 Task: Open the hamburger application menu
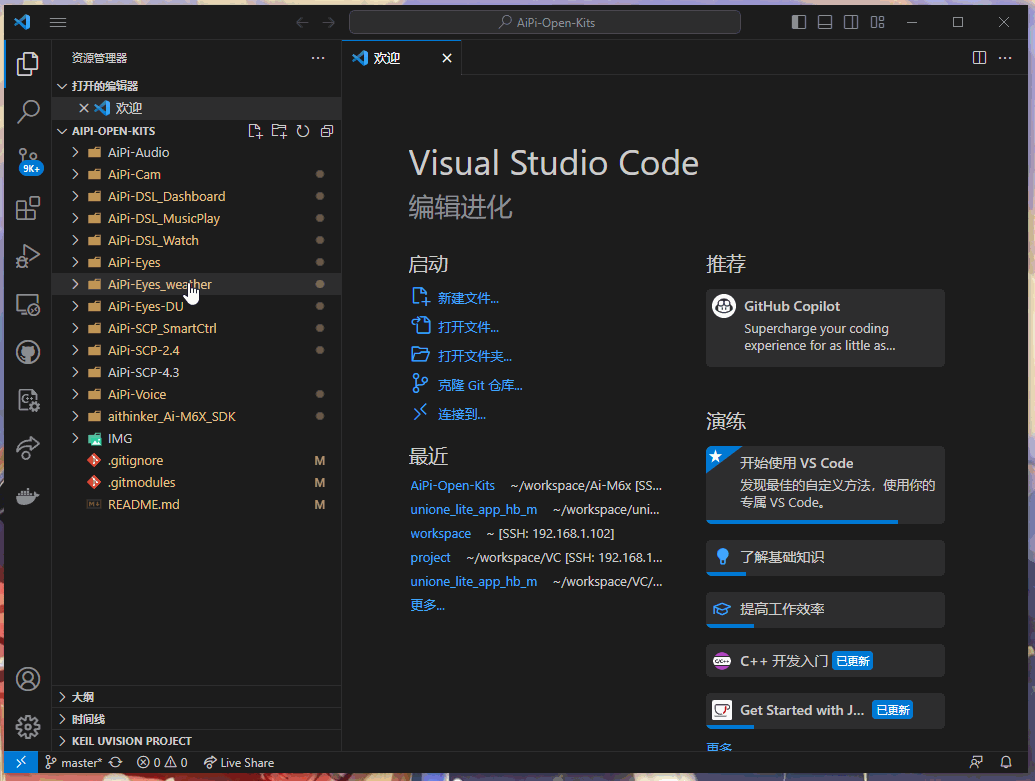(58, 22)
